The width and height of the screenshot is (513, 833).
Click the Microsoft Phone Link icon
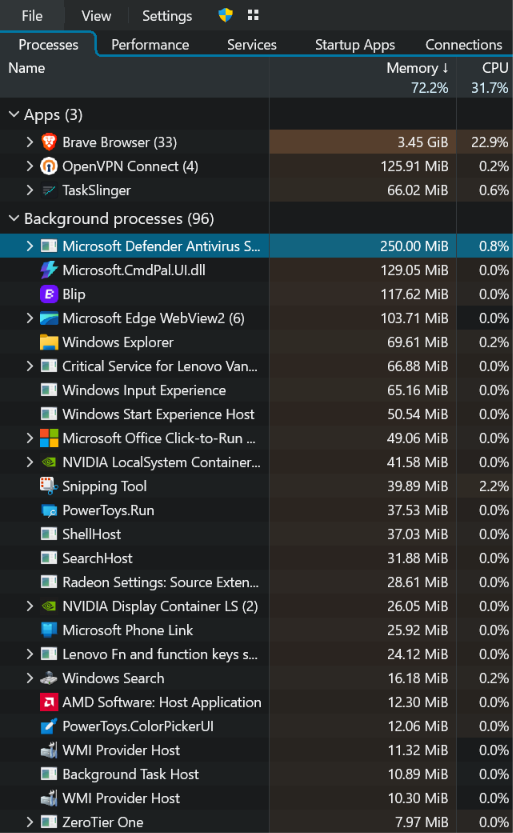(x=49, y=630)
